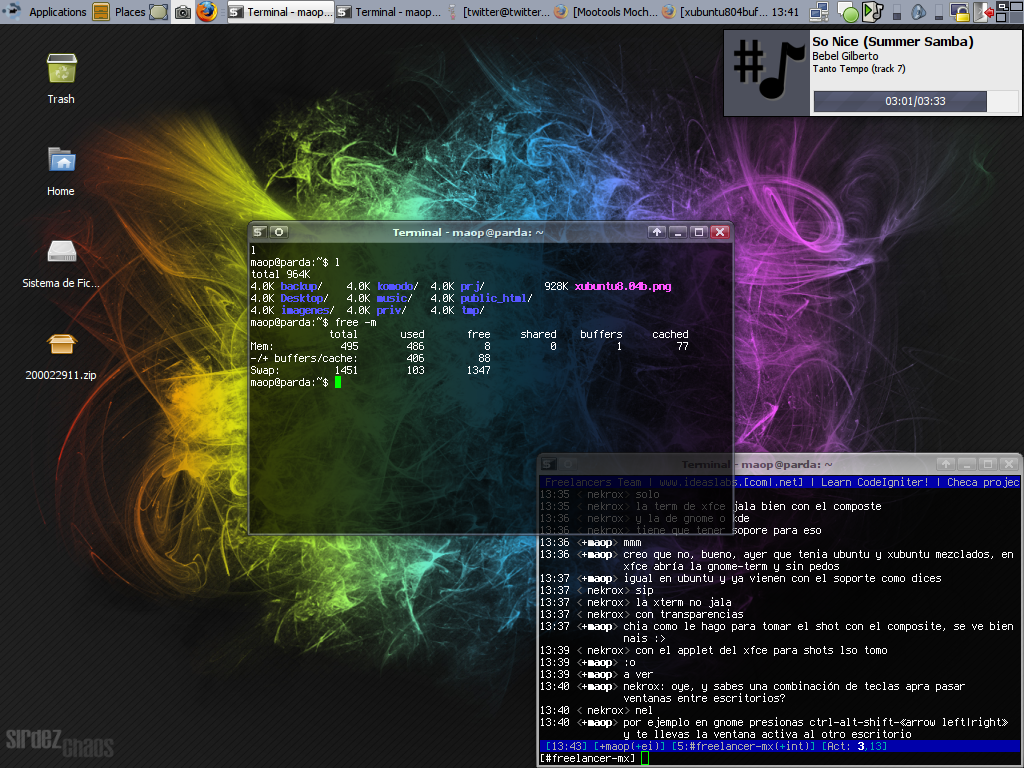Click the panel clock showing 13:41

[785, 12]
